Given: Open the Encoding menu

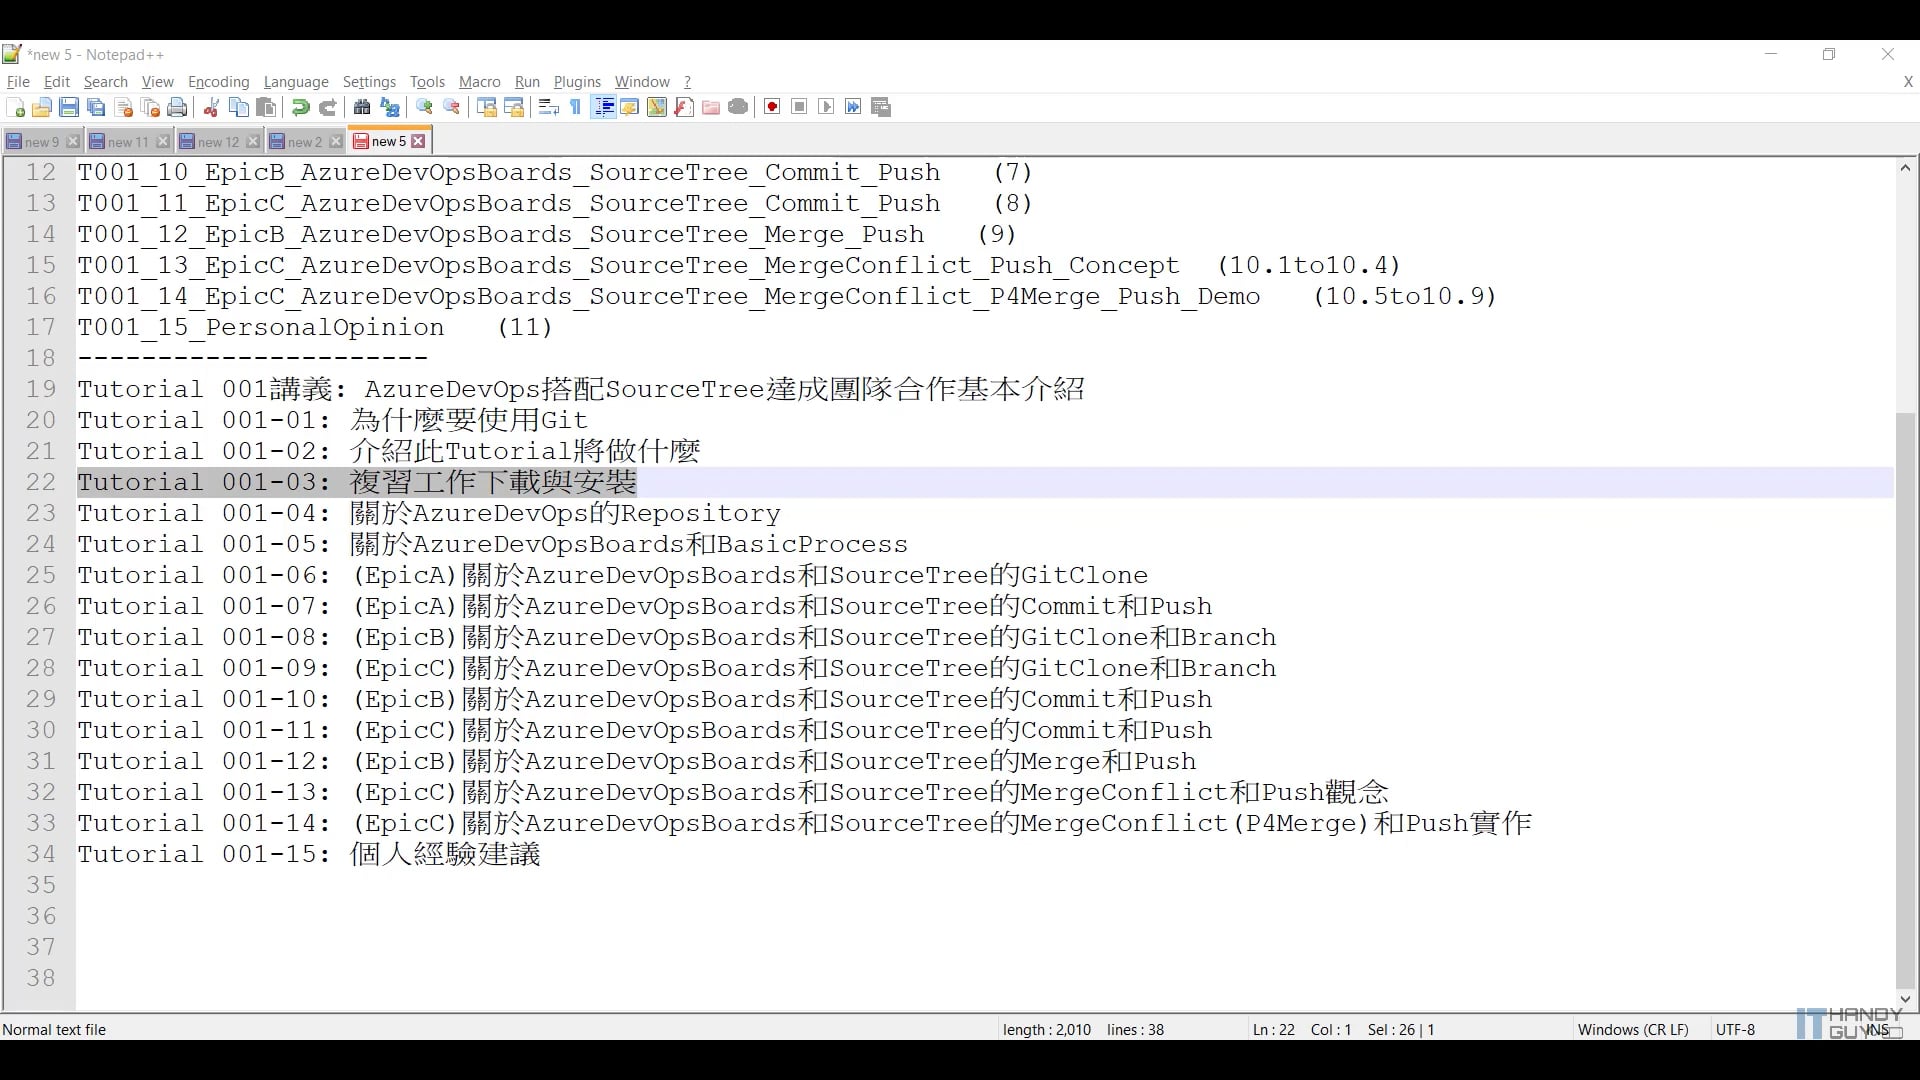Looking at the screenshot, I should tap(218, 82).
